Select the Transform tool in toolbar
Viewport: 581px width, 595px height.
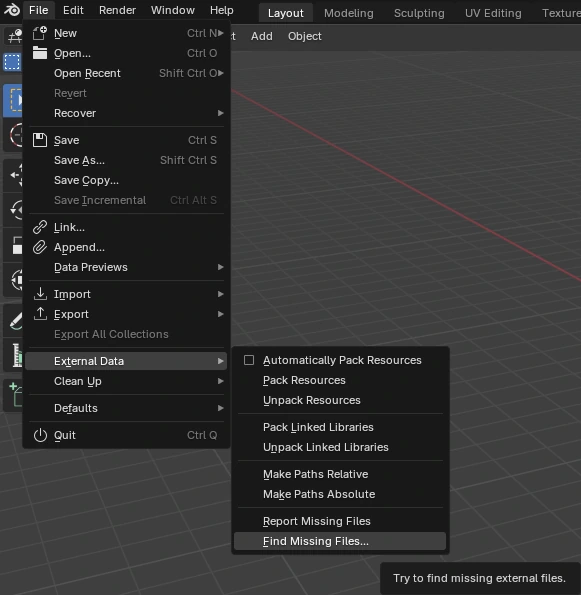(x=13, y=280)
